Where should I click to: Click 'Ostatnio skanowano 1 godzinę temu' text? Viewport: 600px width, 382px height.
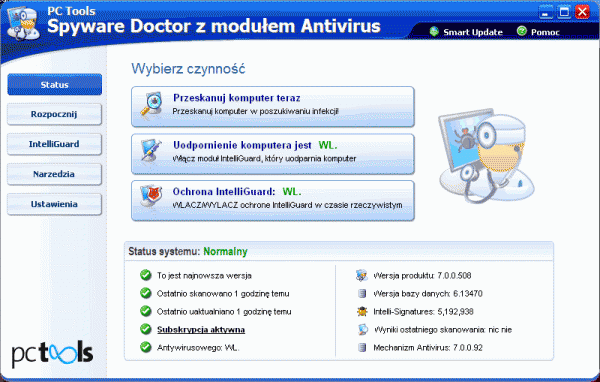click(223, 294)
